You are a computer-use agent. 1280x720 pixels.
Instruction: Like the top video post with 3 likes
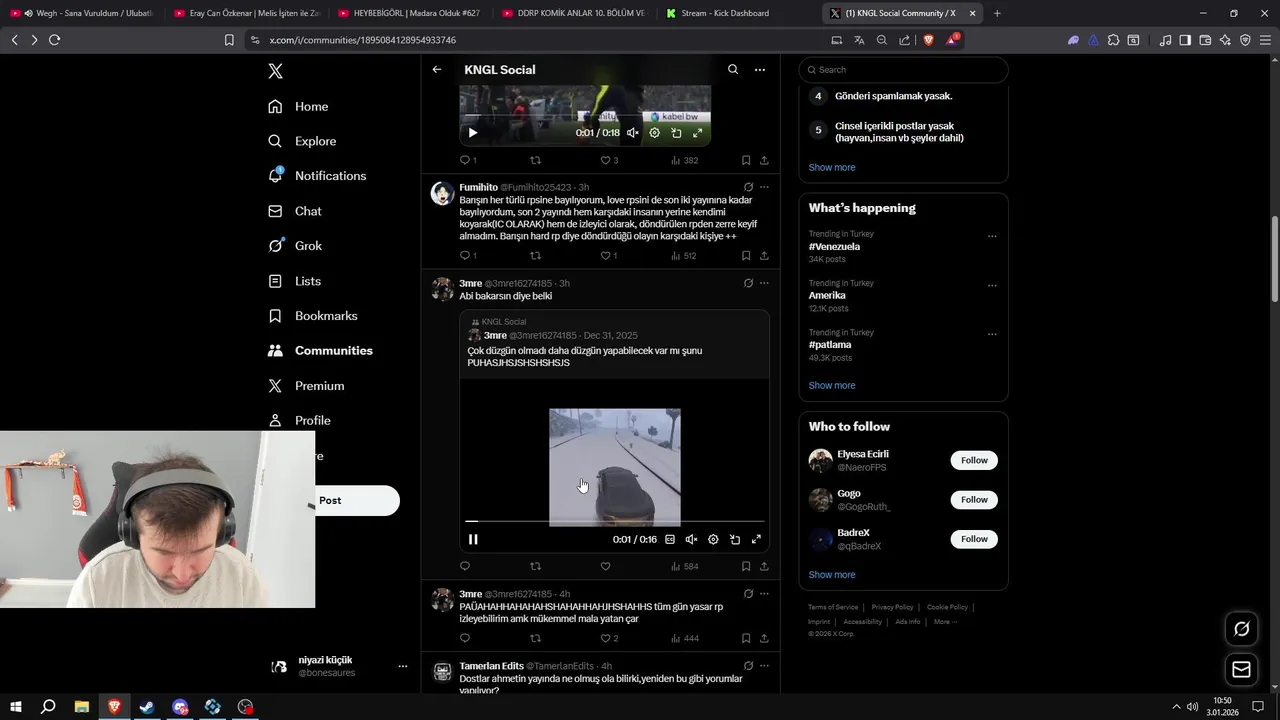pyautogui.click(x=609, y=160)
